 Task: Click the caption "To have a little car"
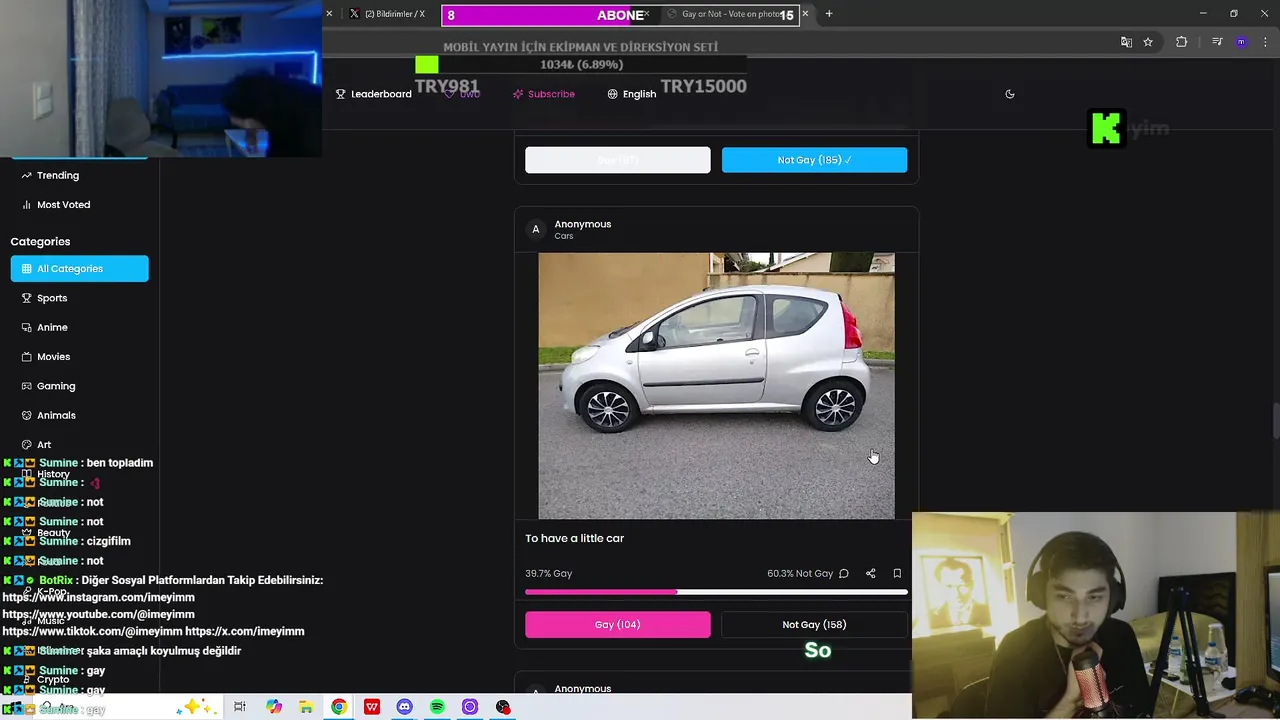(x=574, y=538)
